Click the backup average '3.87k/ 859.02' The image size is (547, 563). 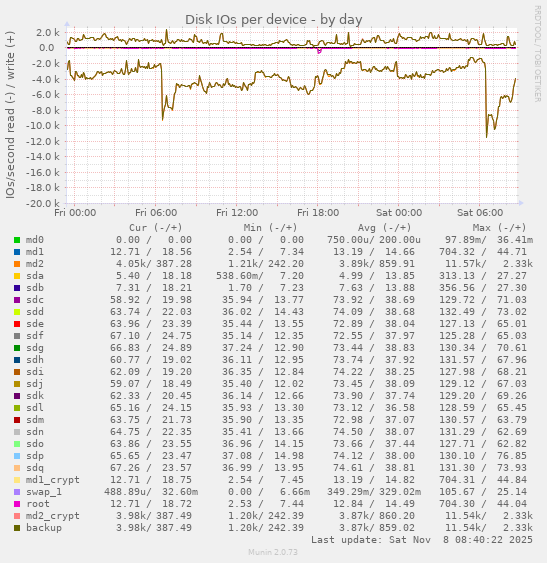(377, 528)
